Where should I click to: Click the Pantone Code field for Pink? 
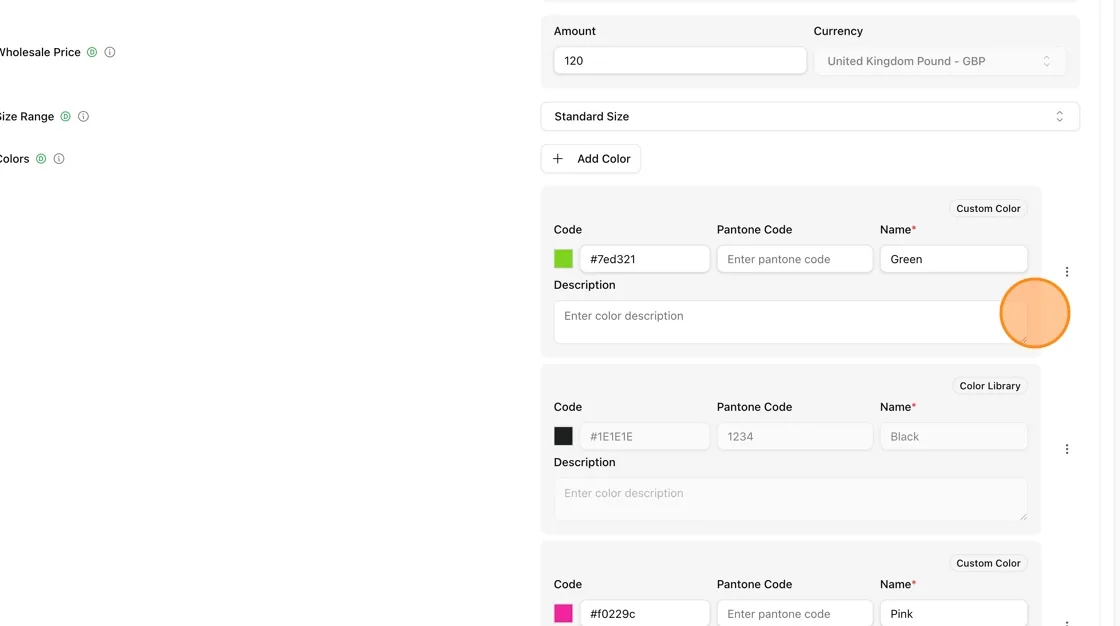[x=794, y=613]
